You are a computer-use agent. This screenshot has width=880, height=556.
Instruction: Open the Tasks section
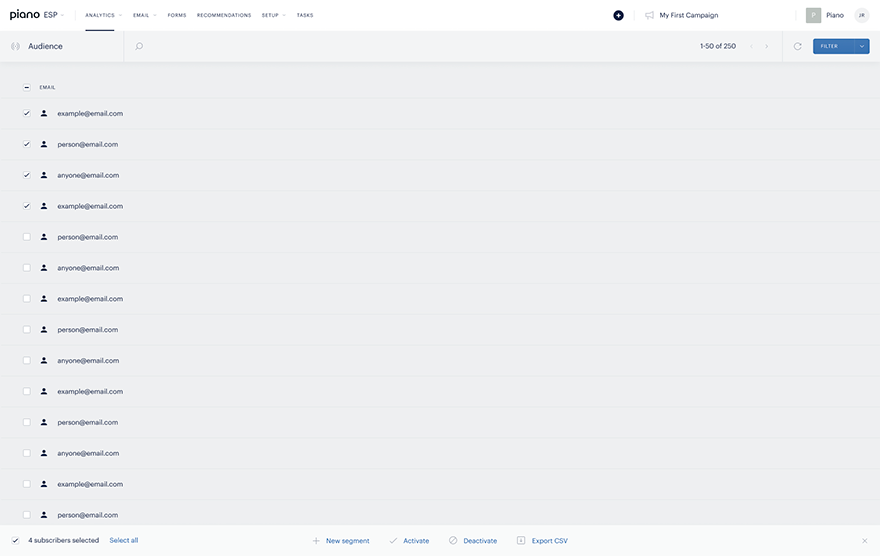tap(305, 15)
